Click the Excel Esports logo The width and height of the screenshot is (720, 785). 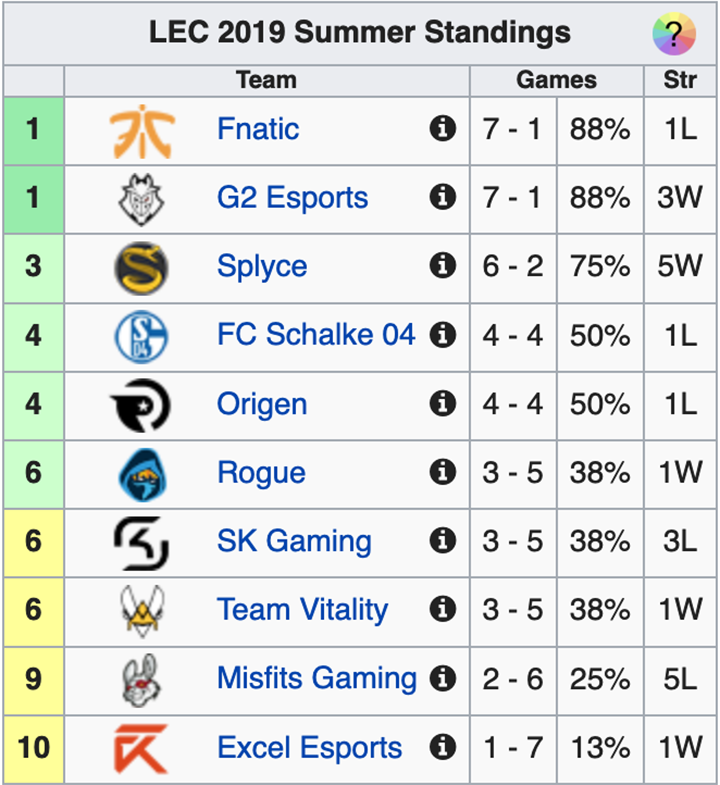(141, 749)
